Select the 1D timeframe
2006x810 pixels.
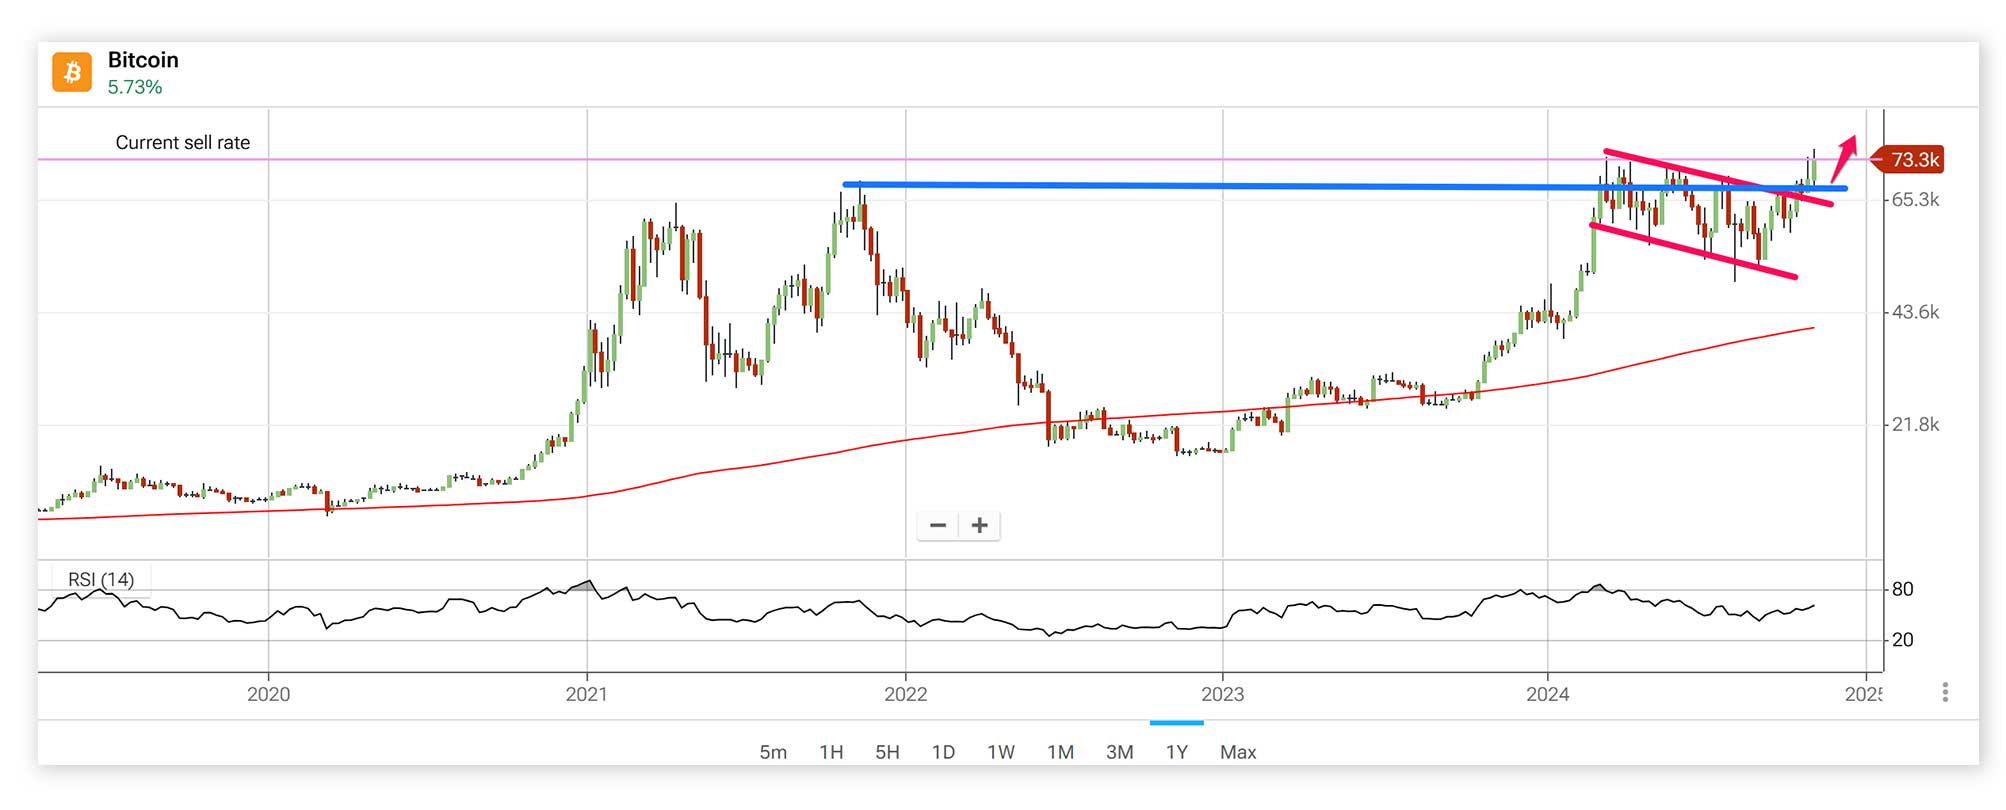[x=943, y=752]
